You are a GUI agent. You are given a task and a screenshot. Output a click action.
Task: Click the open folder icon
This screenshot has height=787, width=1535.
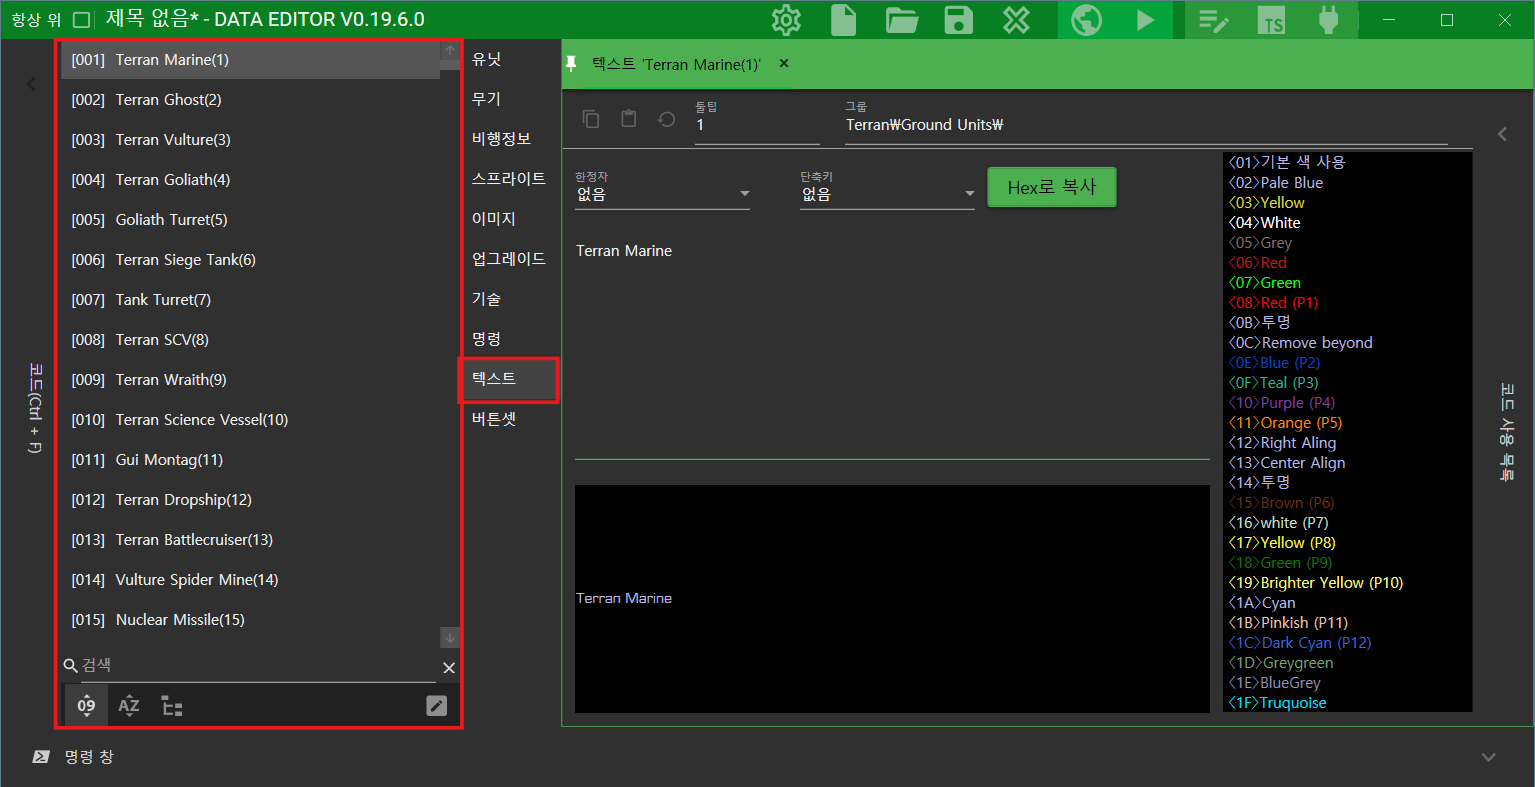[901, 20]
